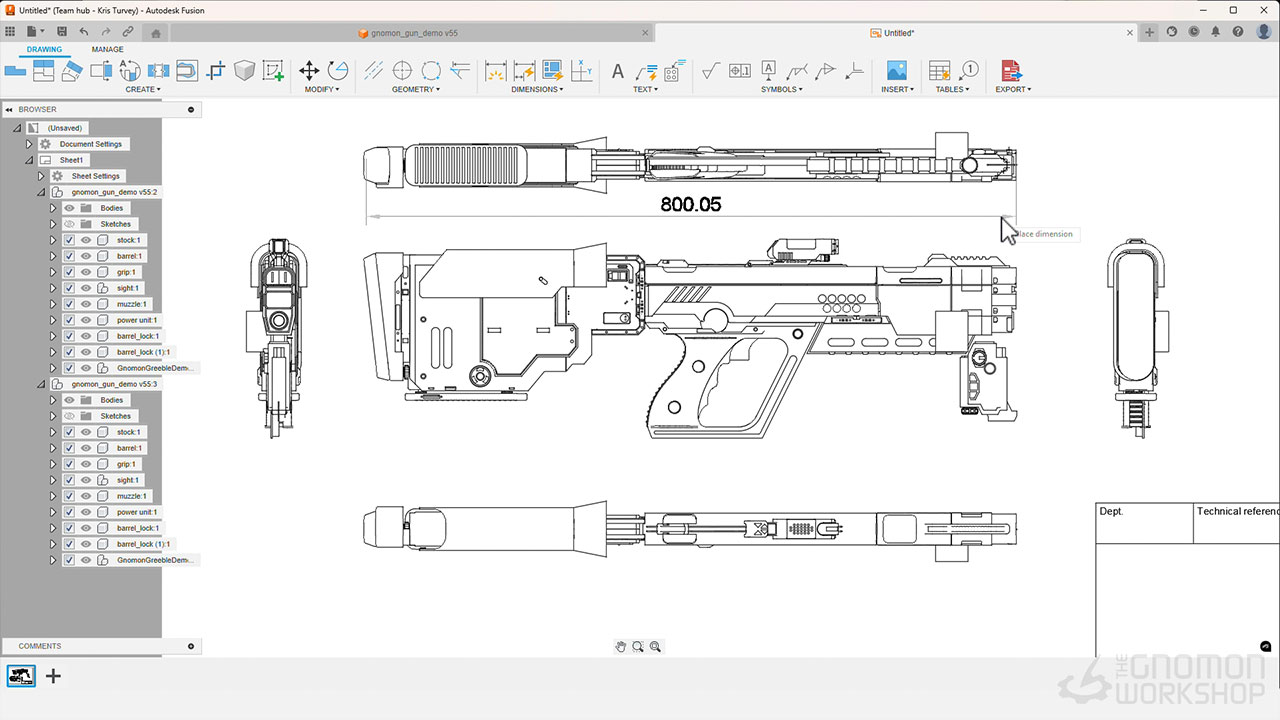
Task: Uncheck the first muzzle:1 component checkbox
Action: [x=69, y=304]
